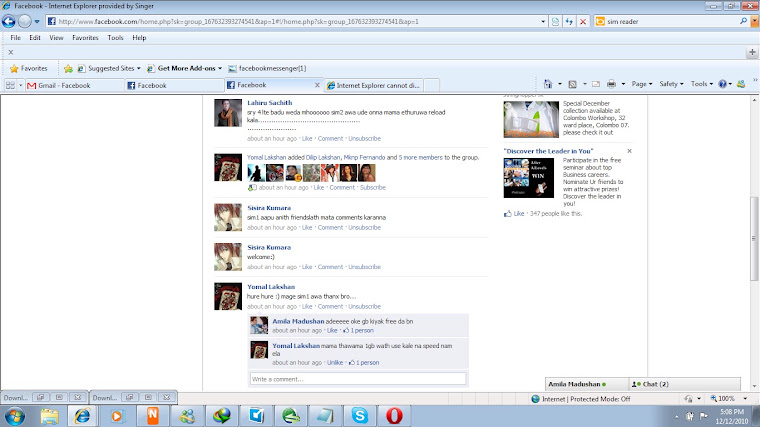
Task: Open the File menu
Action: click(16, 38)
